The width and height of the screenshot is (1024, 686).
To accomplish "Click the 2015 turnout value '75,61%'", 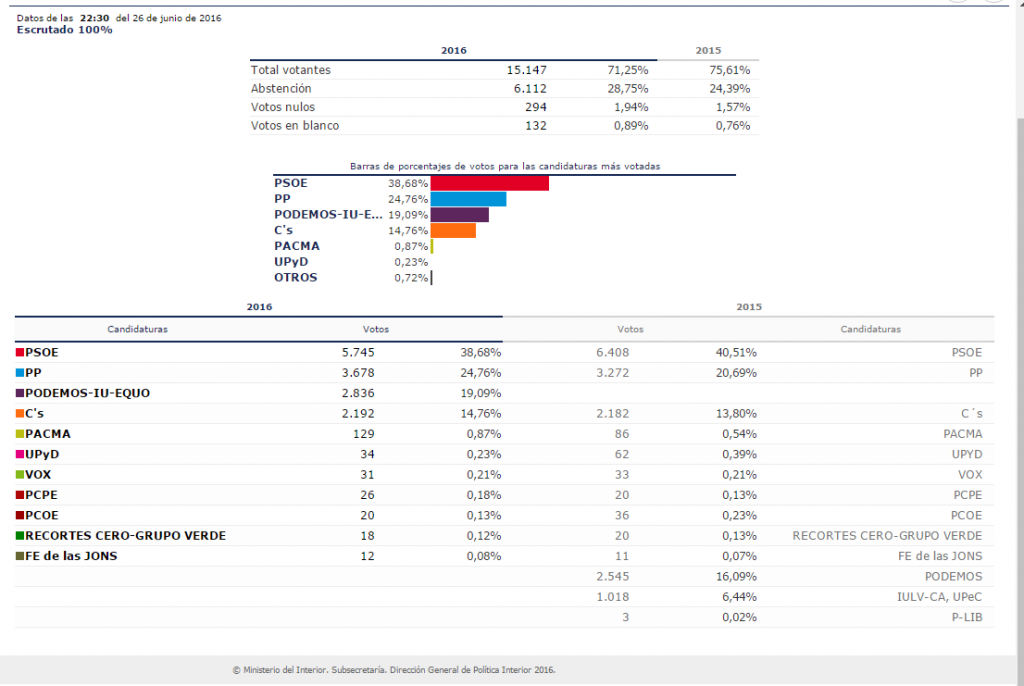I will click(729, 70).
